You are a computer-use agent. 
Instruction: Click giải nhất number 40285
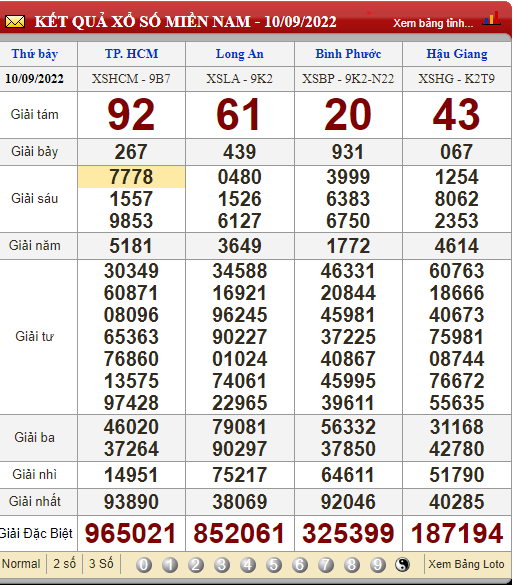point(457,502)
